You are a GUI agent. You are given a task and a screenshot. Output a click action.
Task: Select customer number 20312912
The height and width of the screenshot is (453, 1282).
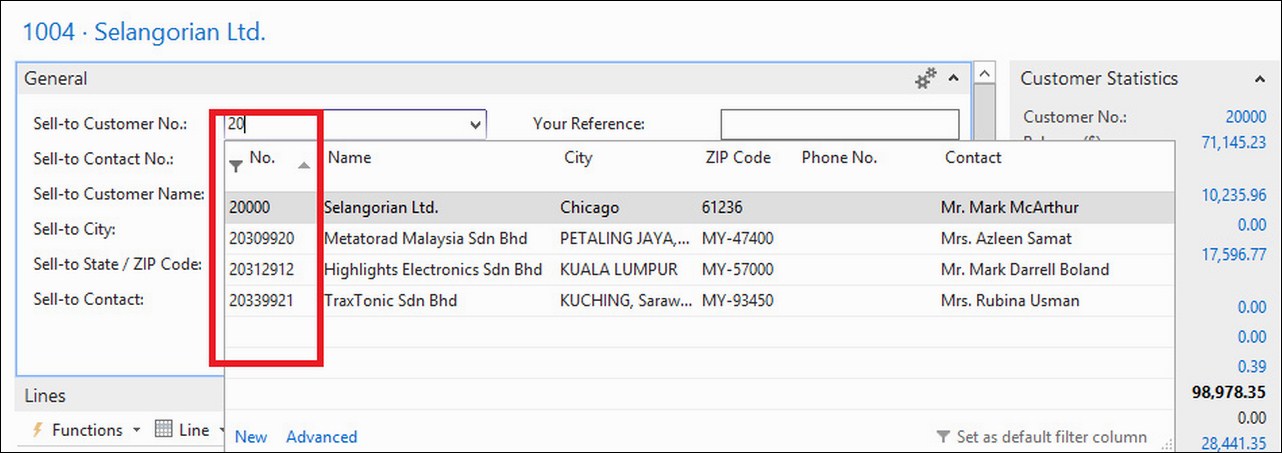coord(261,270)
